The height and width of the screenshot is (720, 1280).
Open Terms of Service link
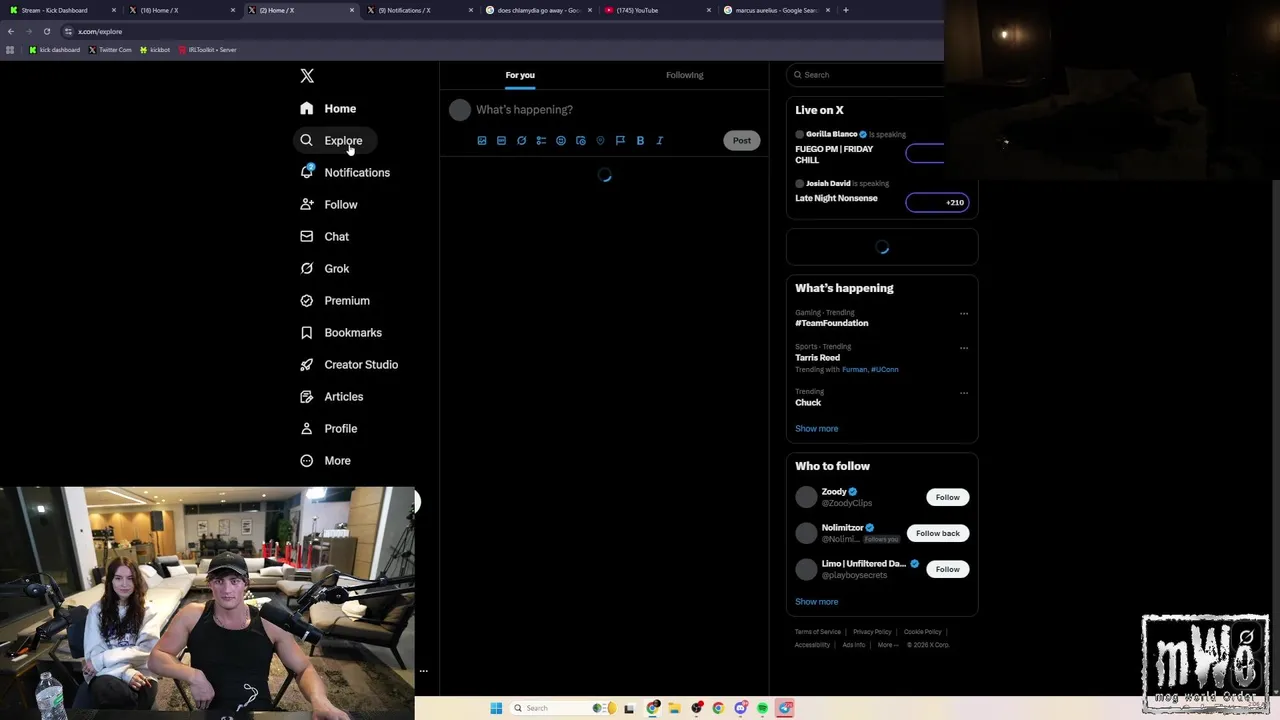click(x=818, y=632)
